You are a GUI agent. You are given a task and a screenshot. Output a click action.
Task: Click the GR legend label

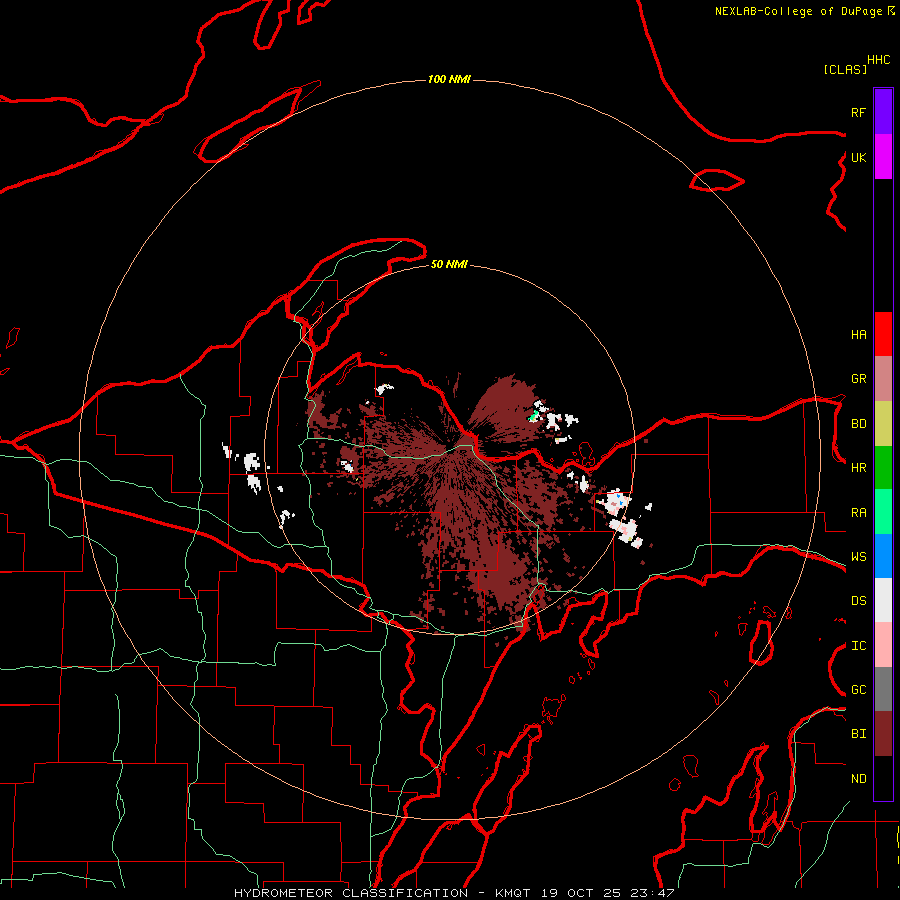click(858, 379)
